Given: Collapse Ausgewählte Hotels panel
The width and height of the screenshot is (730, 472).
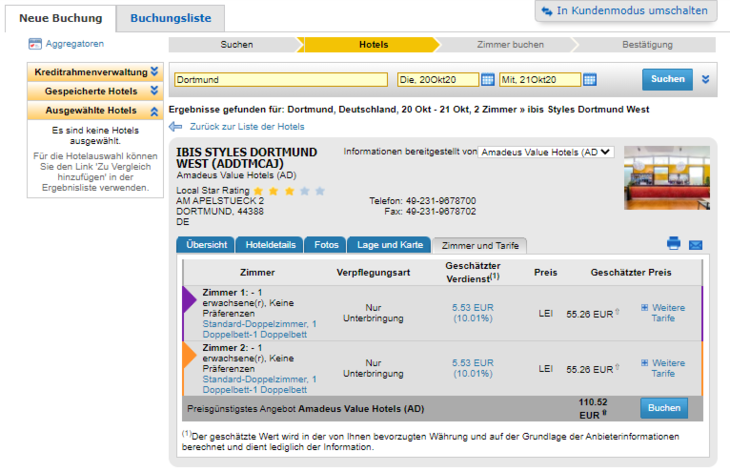Looking at the screenshot, I should [x=95, y=110].
